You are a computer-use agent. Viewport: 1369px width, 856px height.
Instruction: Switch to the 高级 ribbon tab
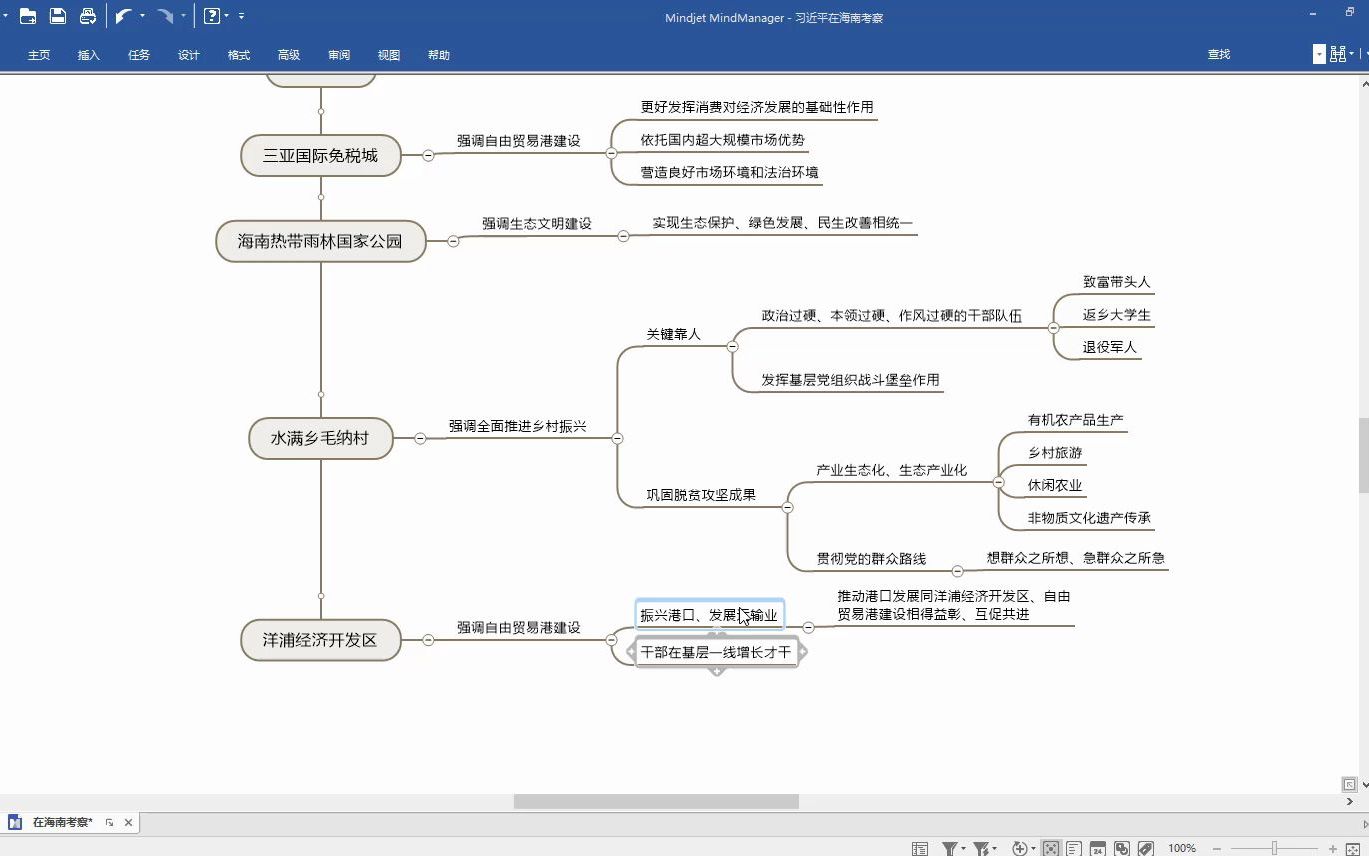click(x=289, y=55)
